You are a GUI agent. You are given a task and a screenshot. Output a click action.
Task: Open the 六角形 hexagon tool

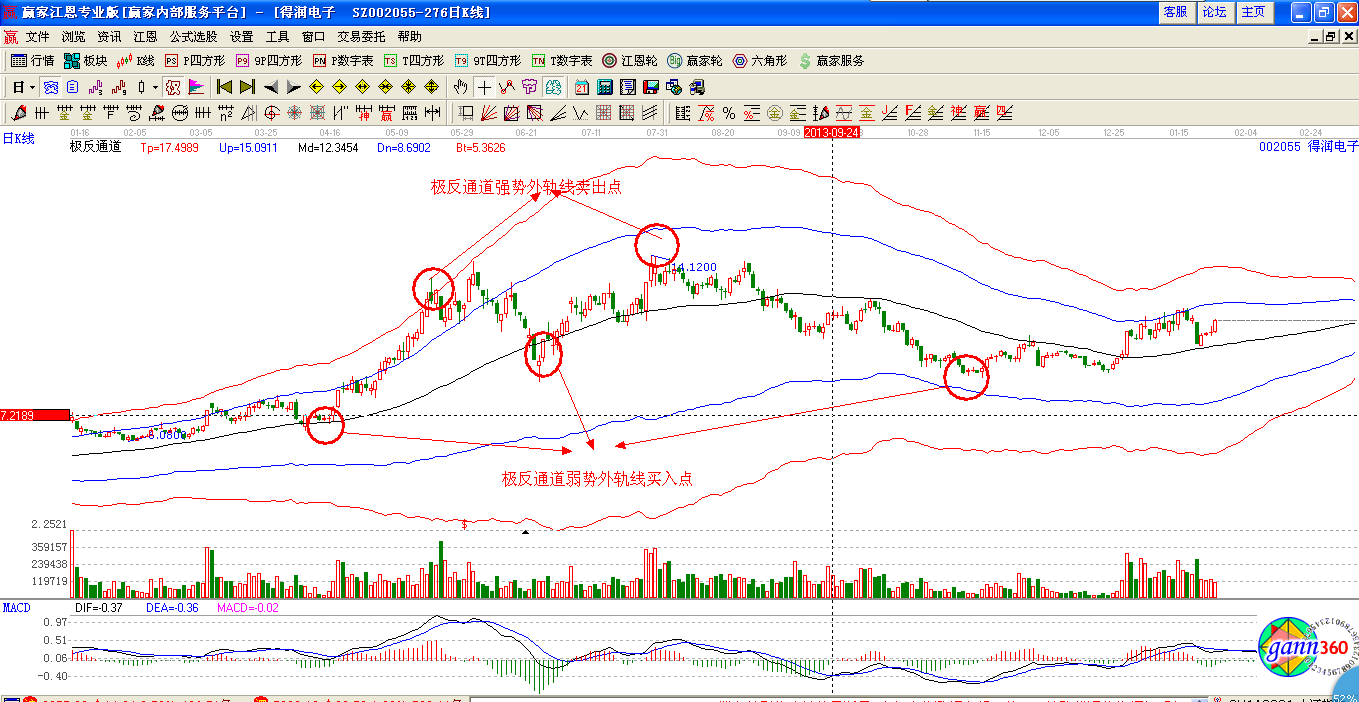(x=760, y=61)
